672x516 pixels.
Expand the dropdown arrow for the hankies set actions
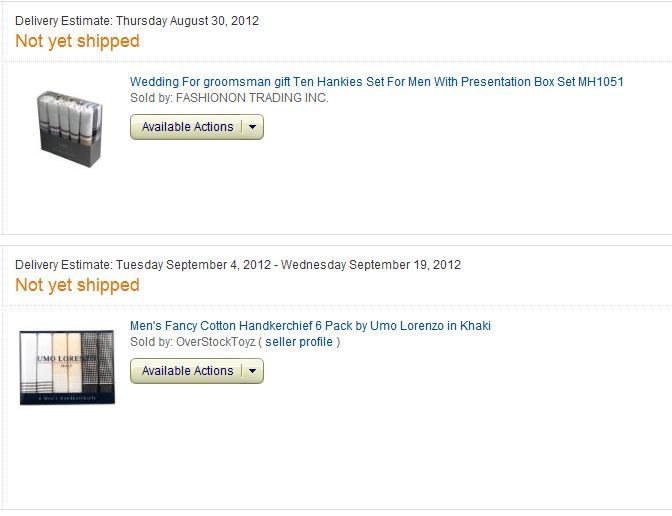253,127
